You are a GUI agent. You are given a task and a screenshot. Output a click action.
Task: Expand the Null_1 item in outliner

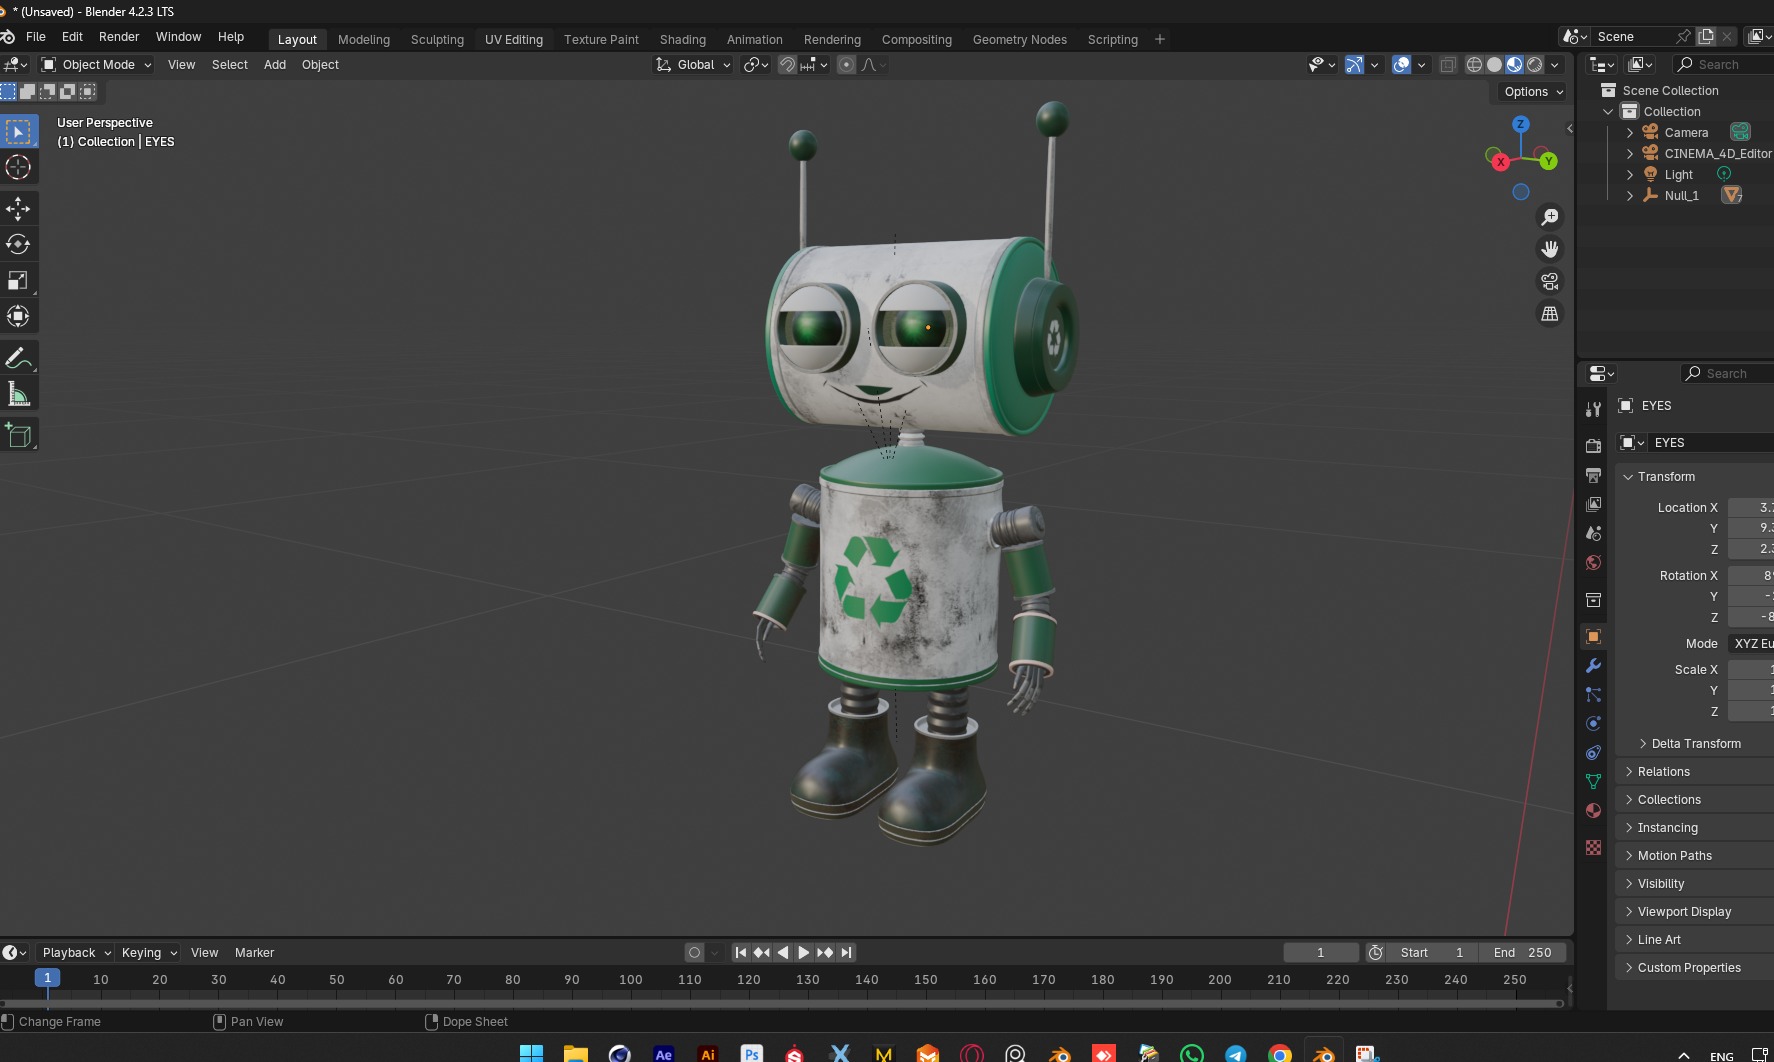tap(1630, 195)
